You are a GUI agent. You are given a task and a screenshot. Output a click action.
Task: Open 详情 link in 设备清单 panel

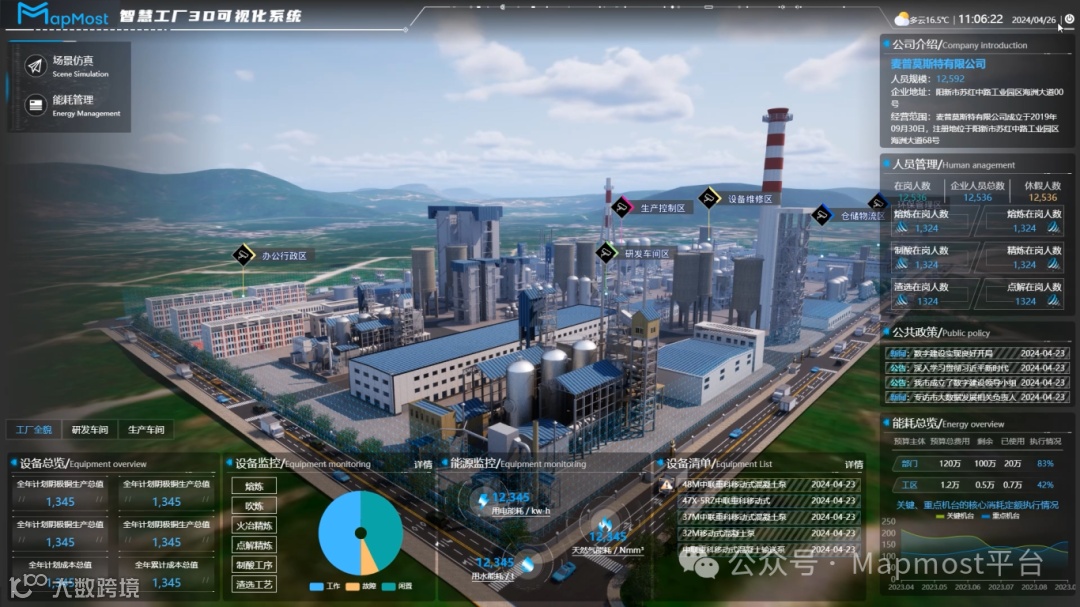(x=854, y=464)
